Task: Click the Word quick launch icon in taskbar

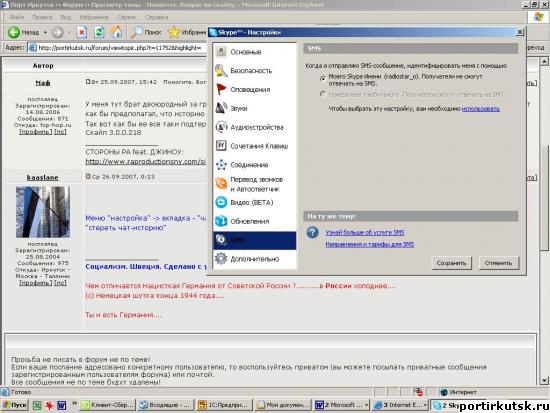Action: (61, 405)
